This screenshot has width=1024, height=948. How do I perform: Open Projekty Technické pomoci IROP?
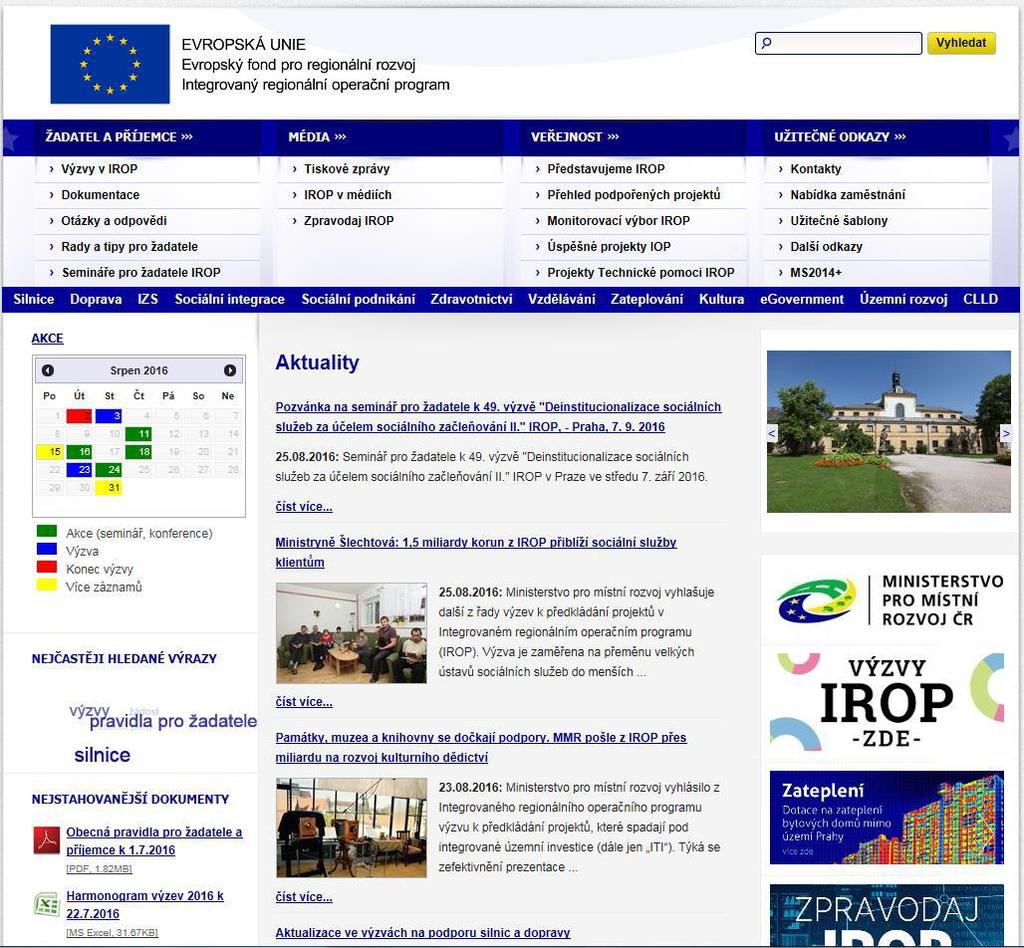point(641,273)
